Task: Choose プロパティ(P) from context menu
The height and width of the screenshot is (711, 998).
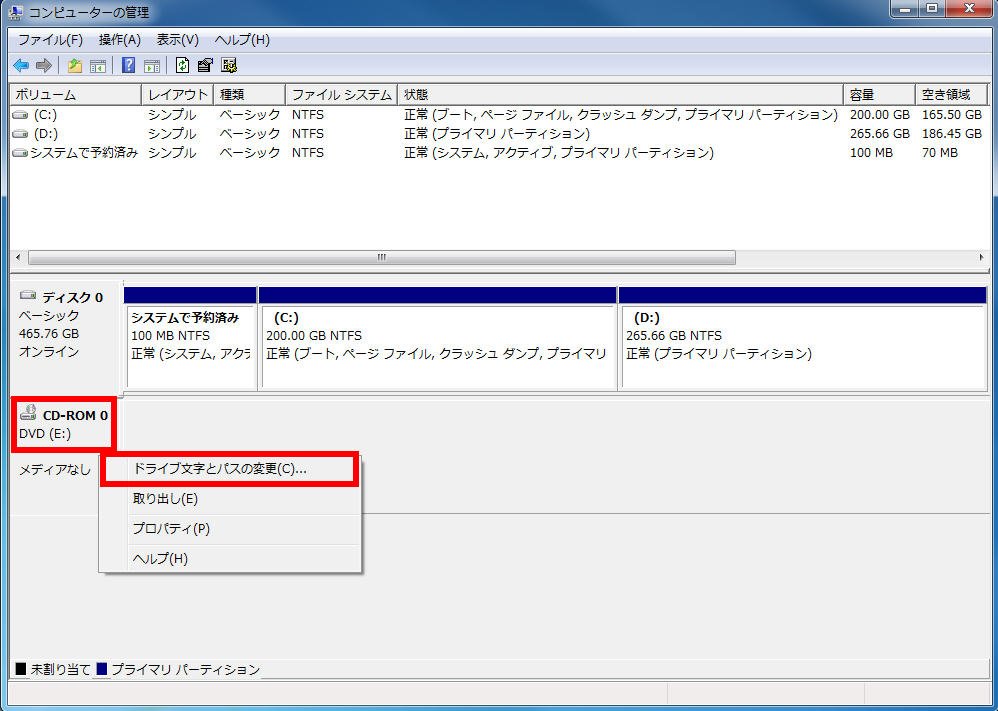Action: point(230,529)
